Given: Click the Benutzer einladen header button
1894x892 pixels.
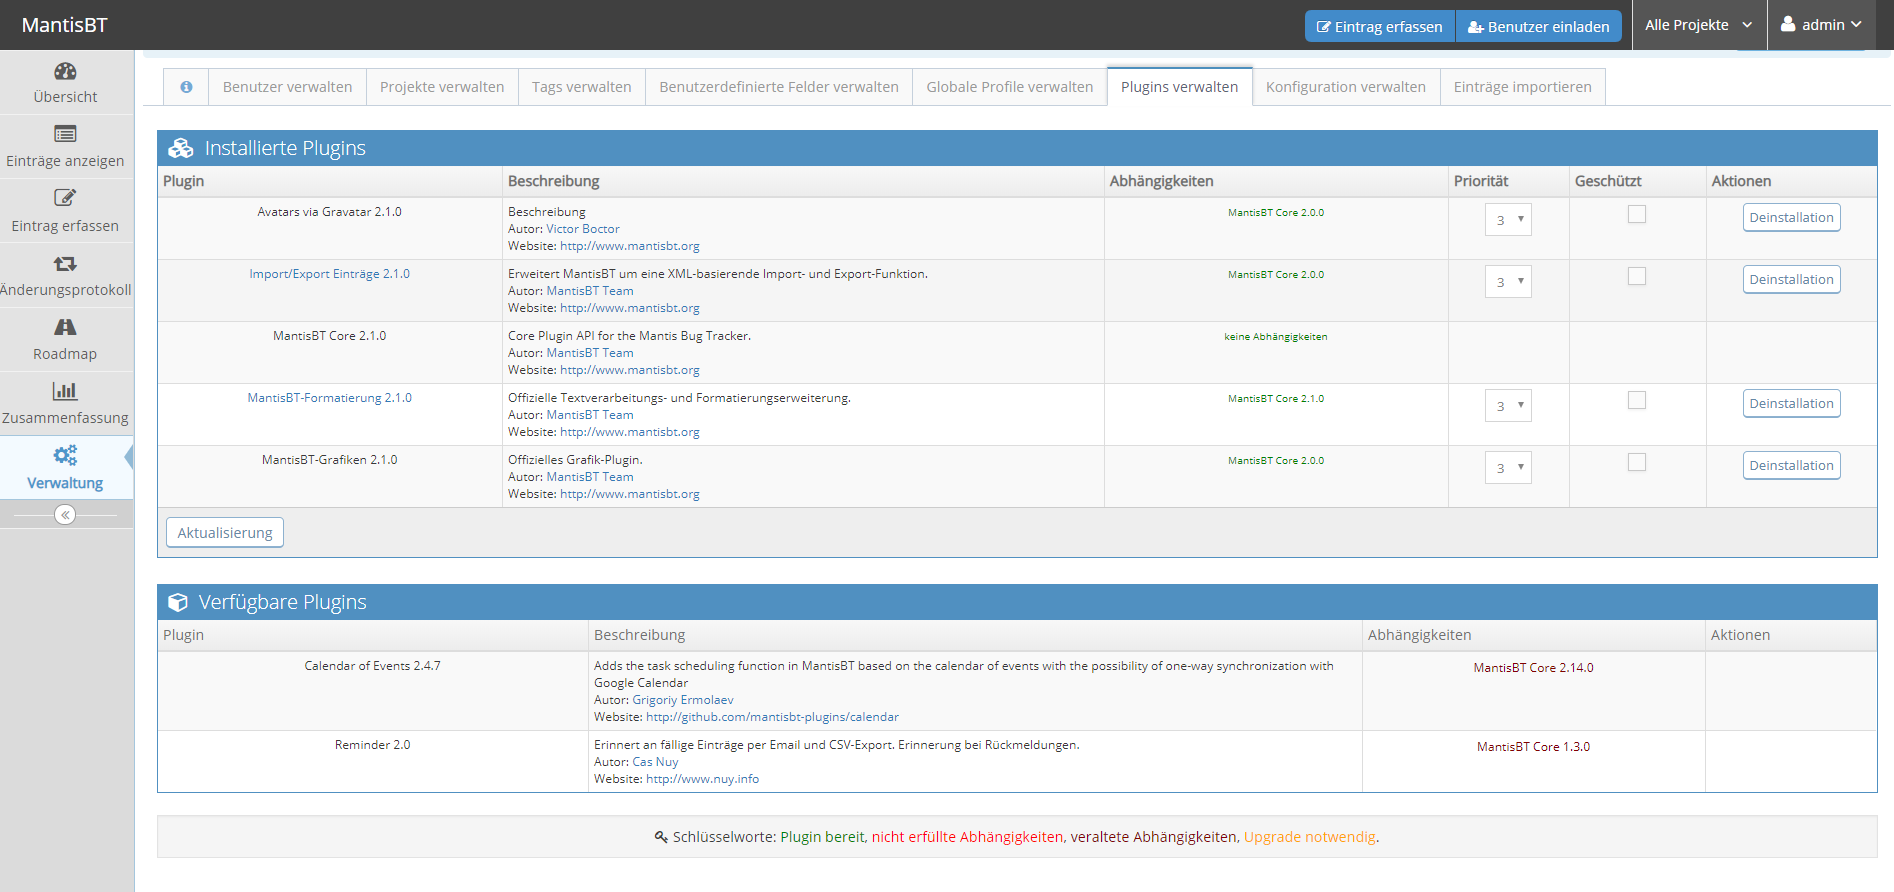Looking at the screenshot, I should (1538, 26).
